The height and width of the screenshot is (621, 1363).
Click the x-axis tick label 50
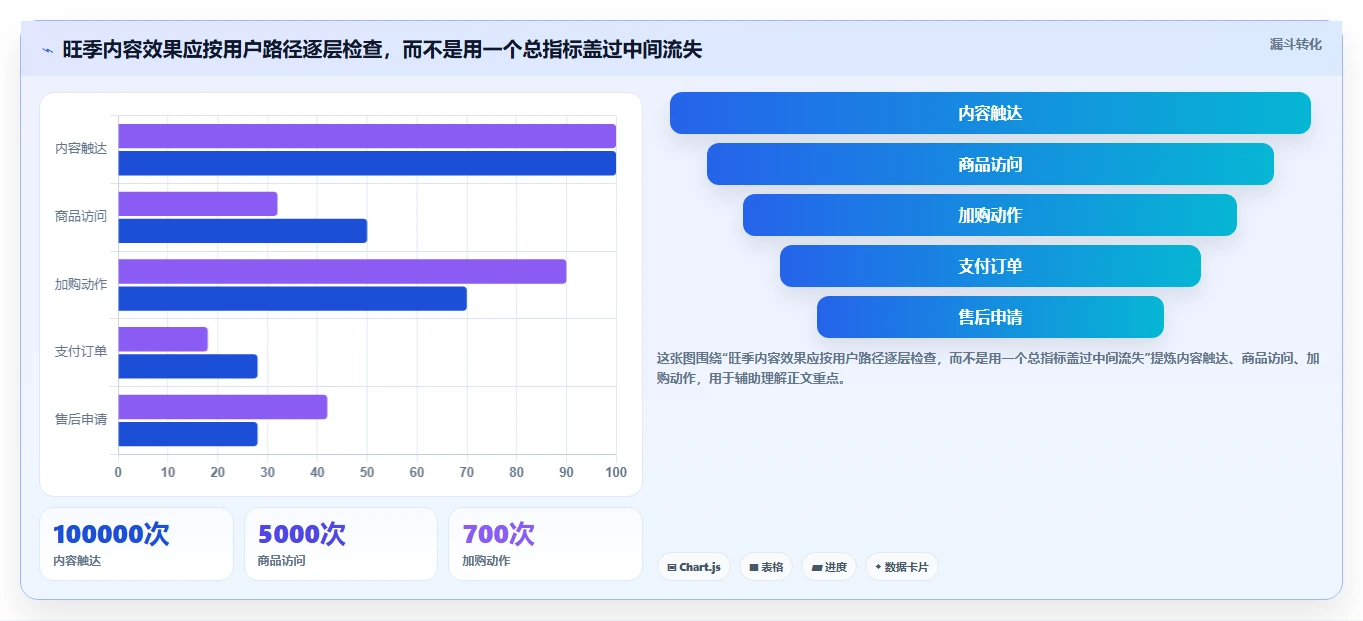367,472
